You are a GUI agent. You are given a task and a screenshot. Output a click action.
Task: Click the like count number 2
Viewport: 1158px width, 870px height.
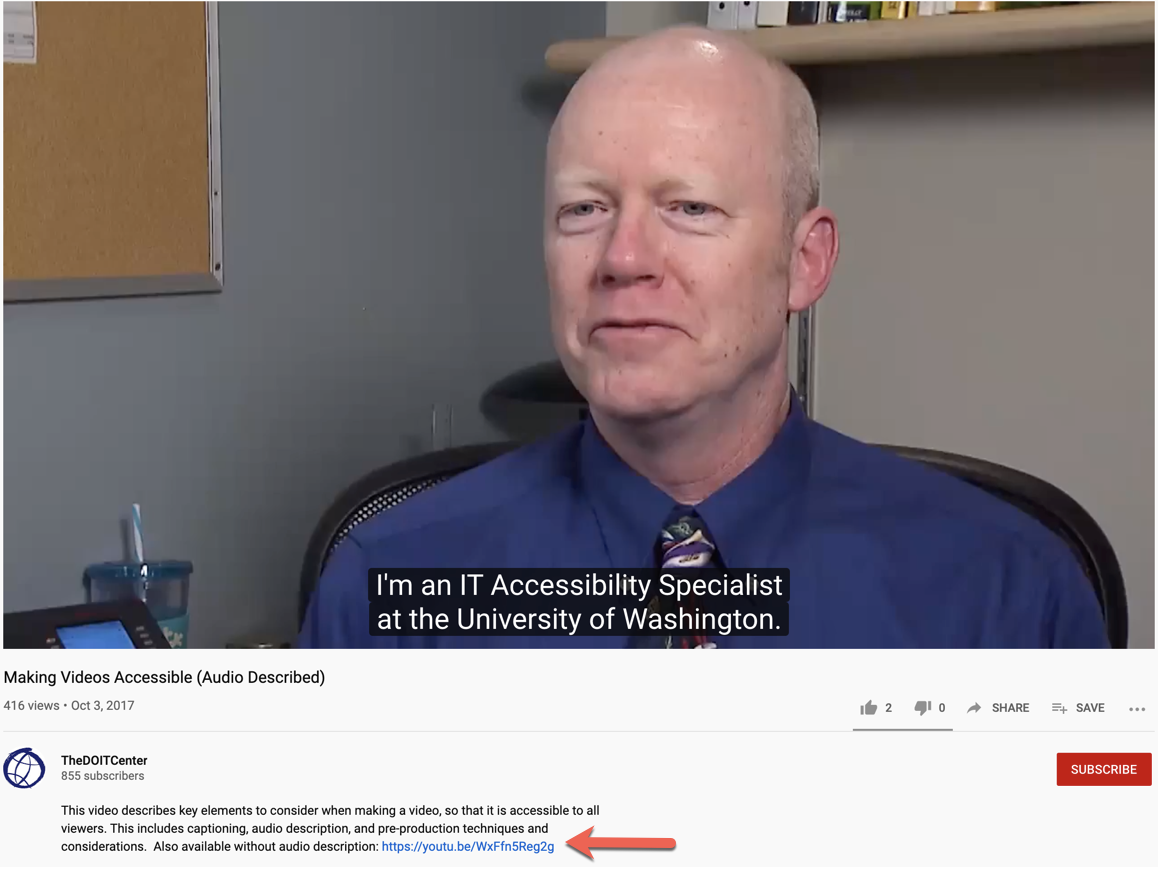[x=888, y=708]
